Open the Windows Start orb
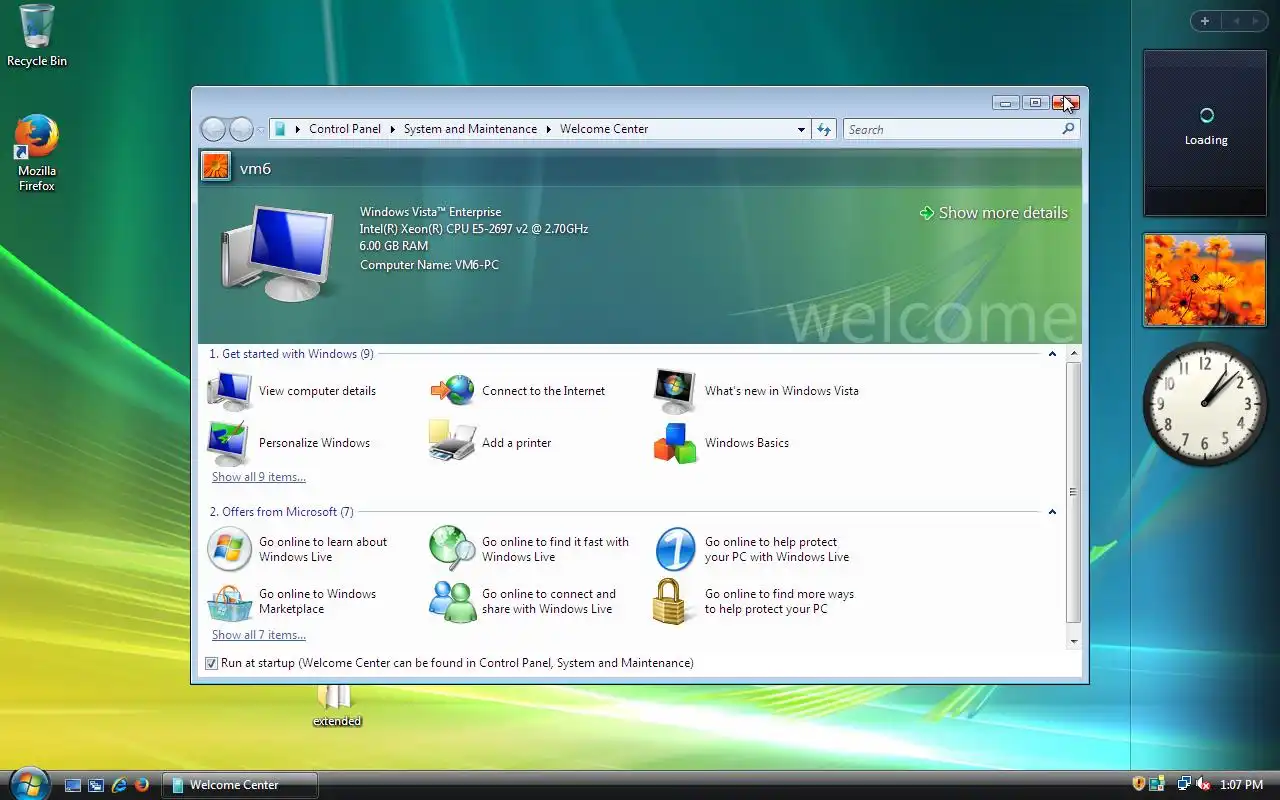This screenshot has height=800, width=1280. click(28, 783)
